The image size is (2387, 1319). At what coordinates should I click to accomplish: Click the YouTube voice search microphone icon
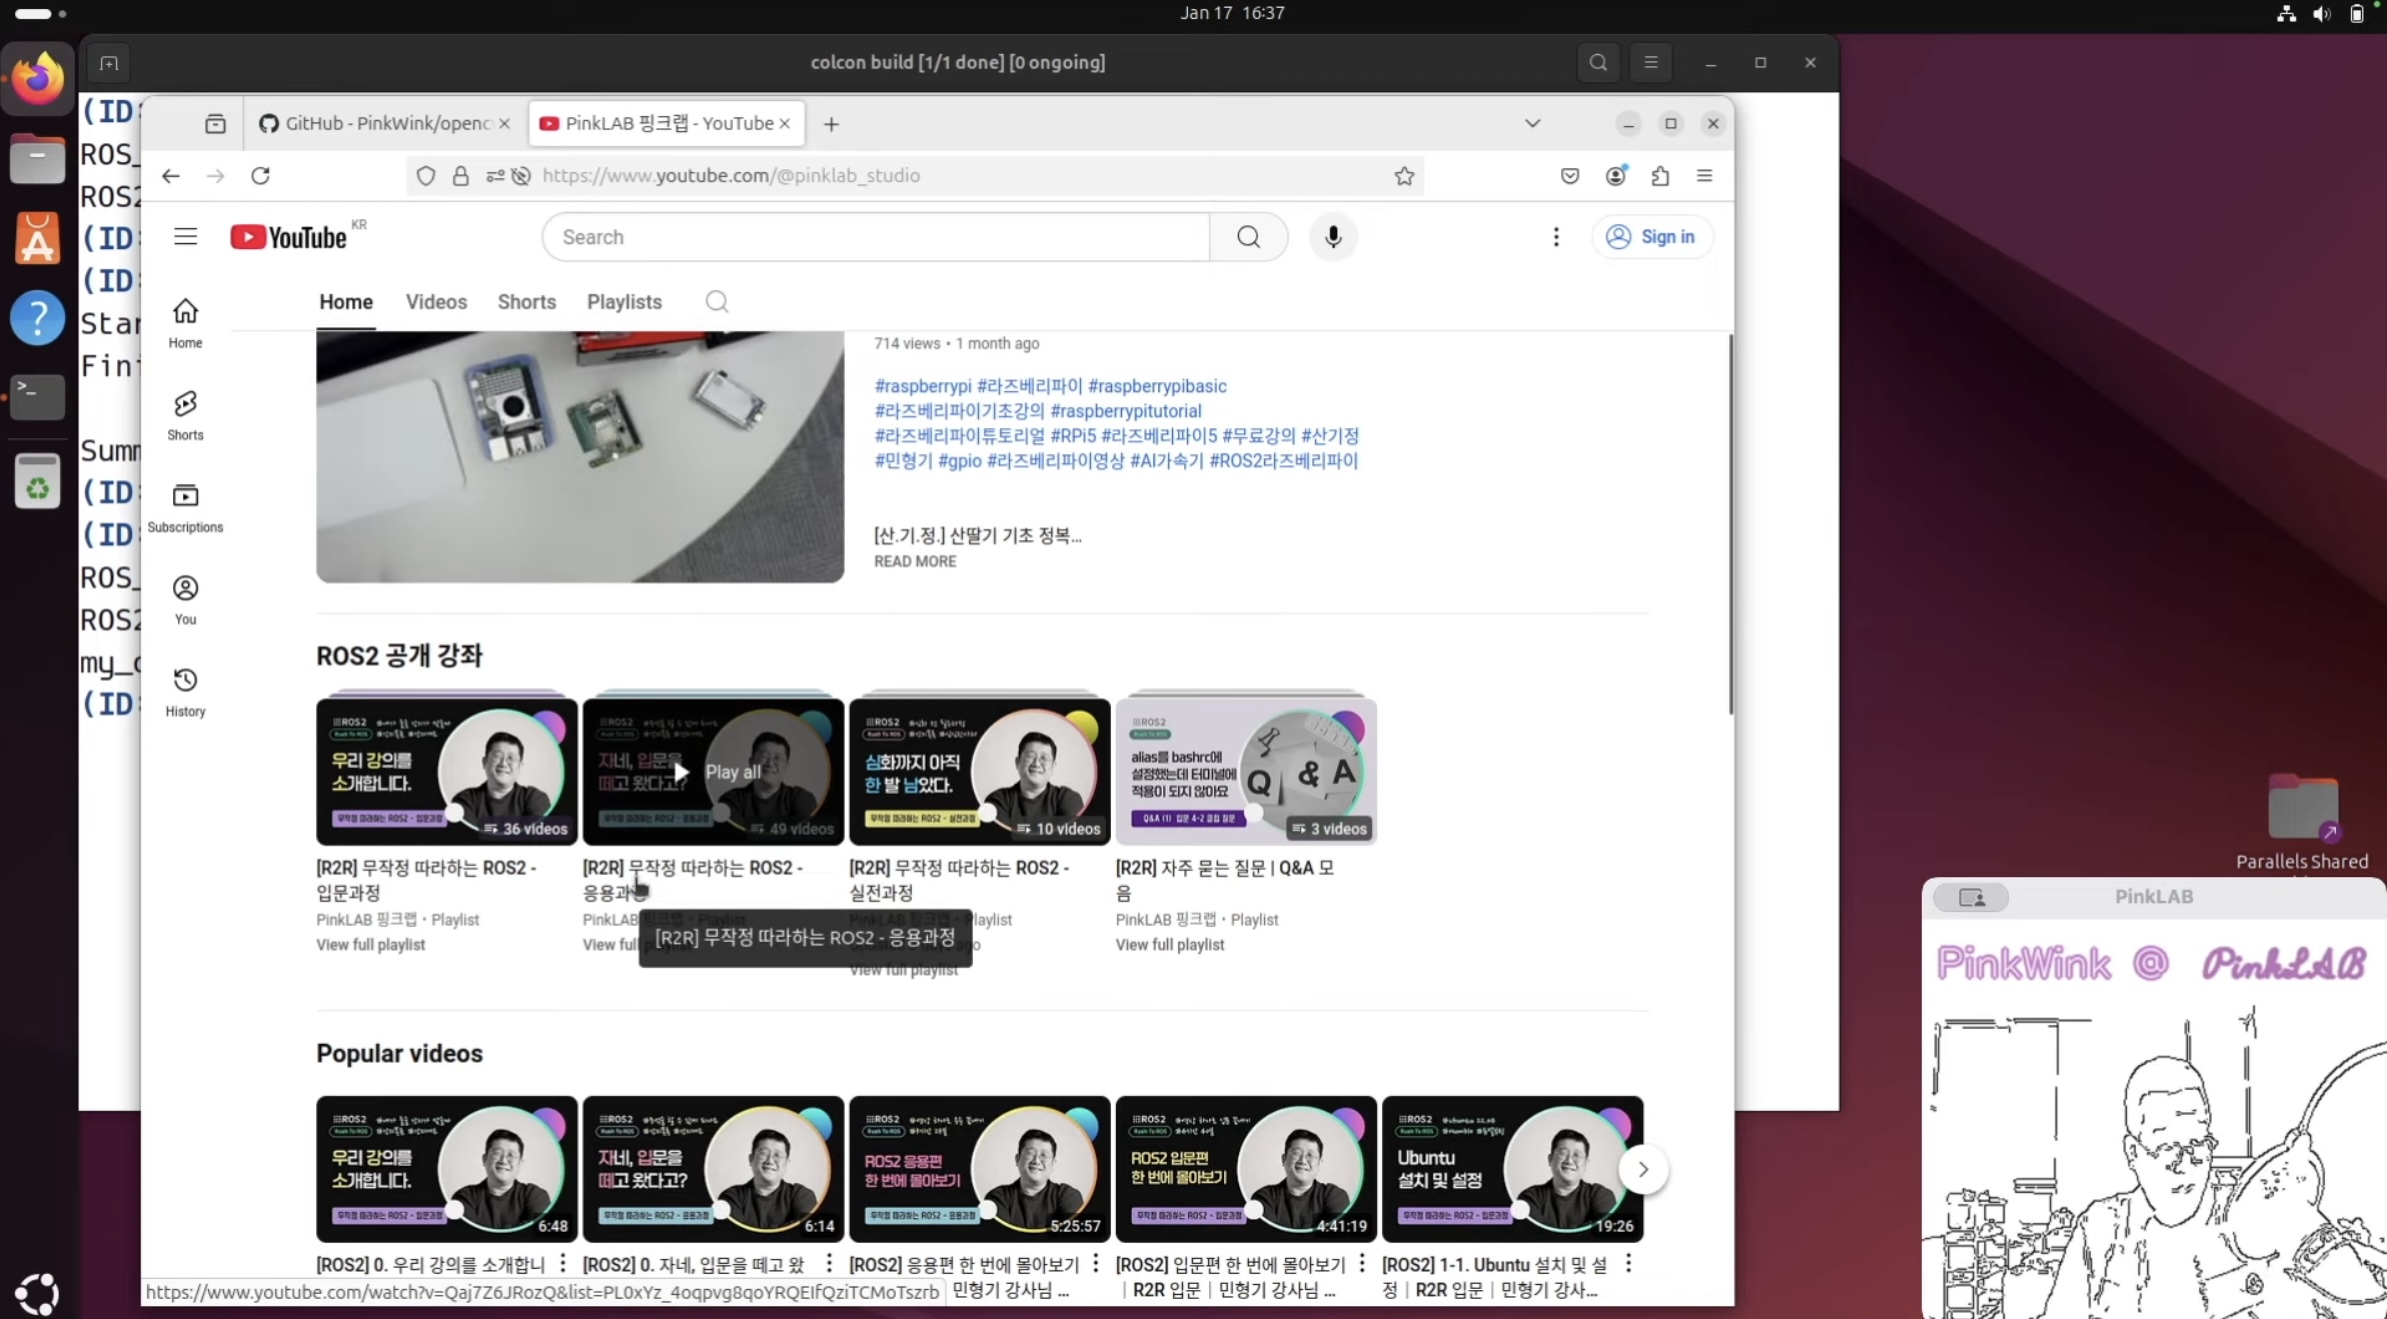(1332, 237)
